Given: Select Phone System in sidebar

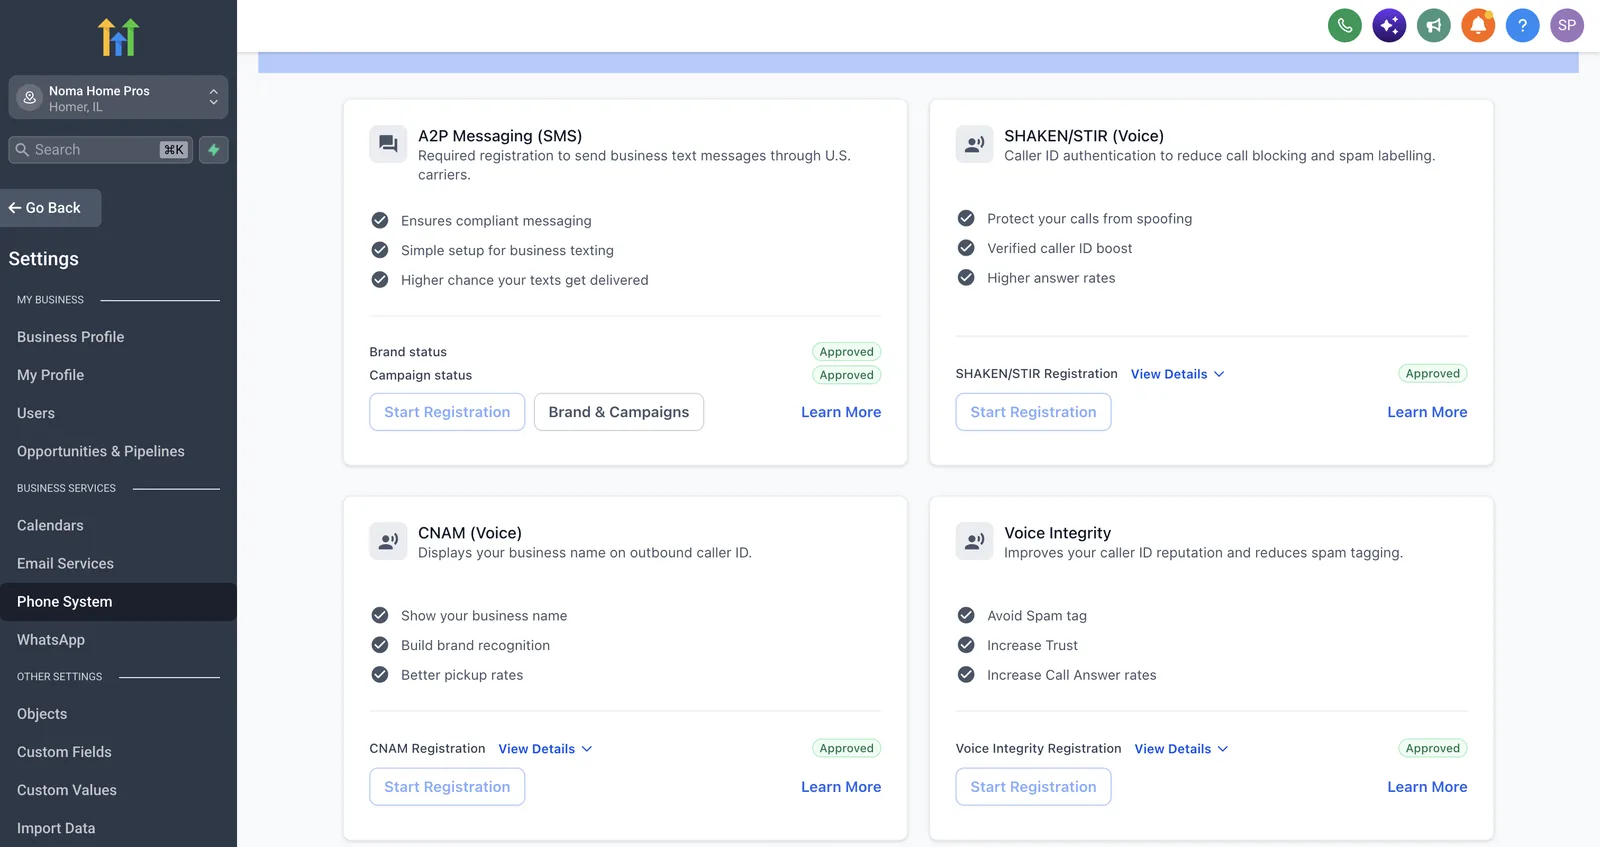Looking at the screenshot, I should tap(118, 602).
